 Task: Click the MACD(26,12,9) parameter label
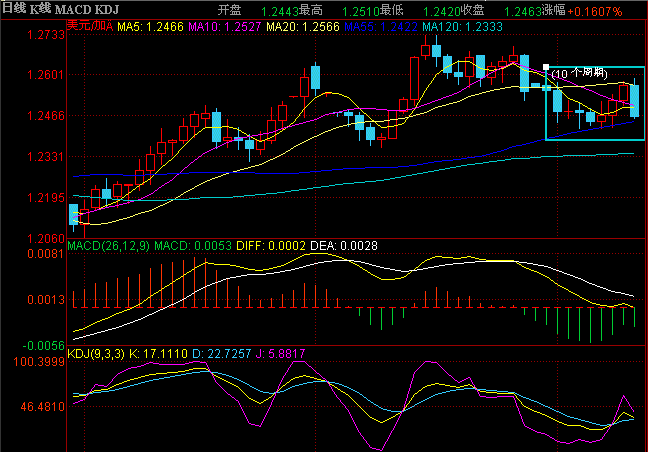[108, 246]
